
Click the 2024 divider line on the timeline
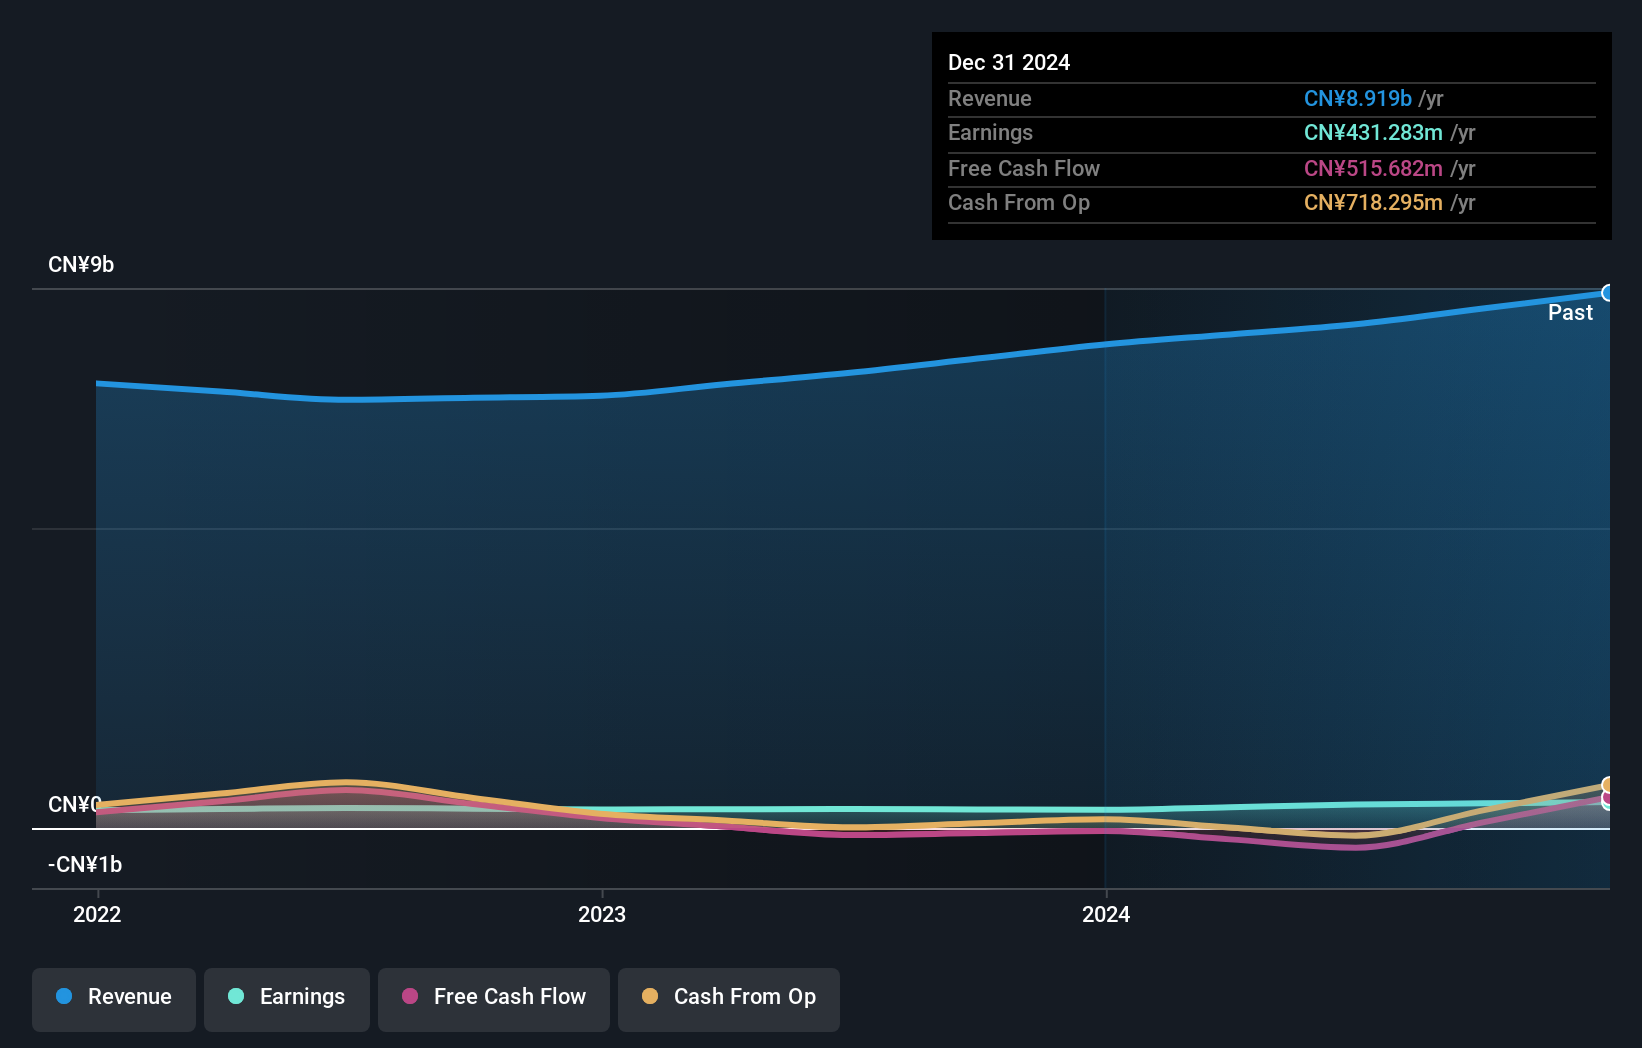coord(1105,590)
